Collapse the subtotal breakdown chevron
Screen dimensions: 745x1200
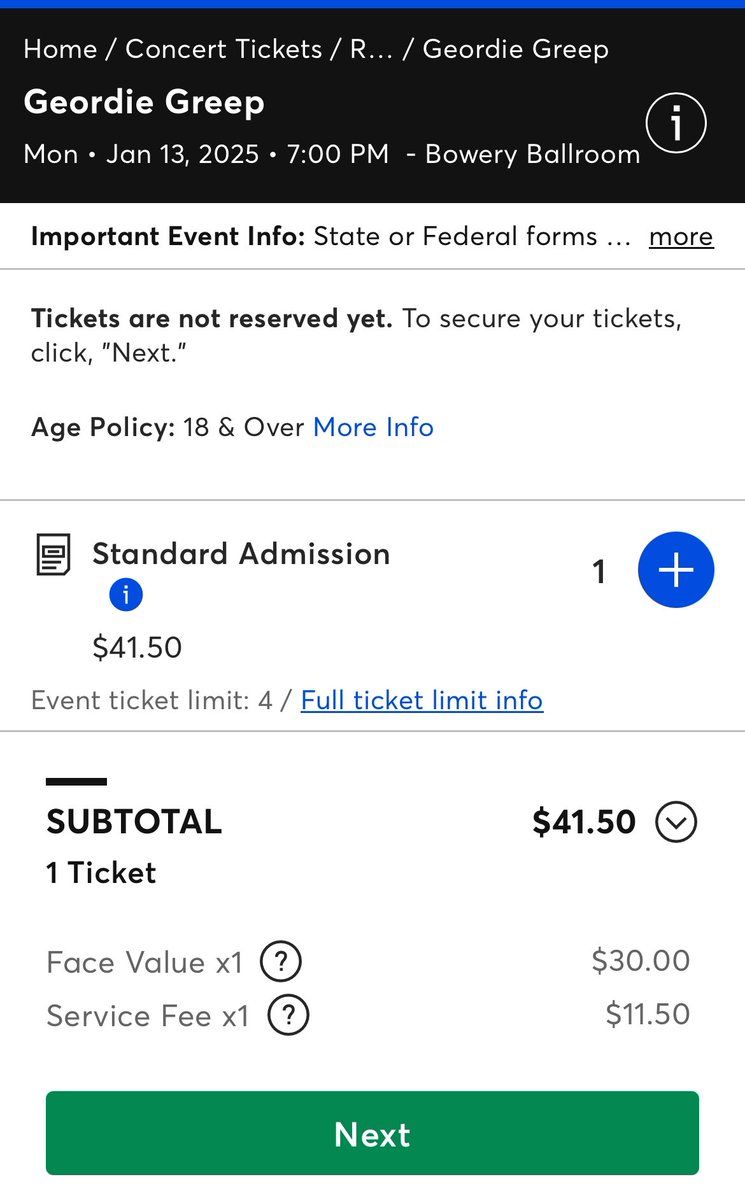click(x=676, y=823)
